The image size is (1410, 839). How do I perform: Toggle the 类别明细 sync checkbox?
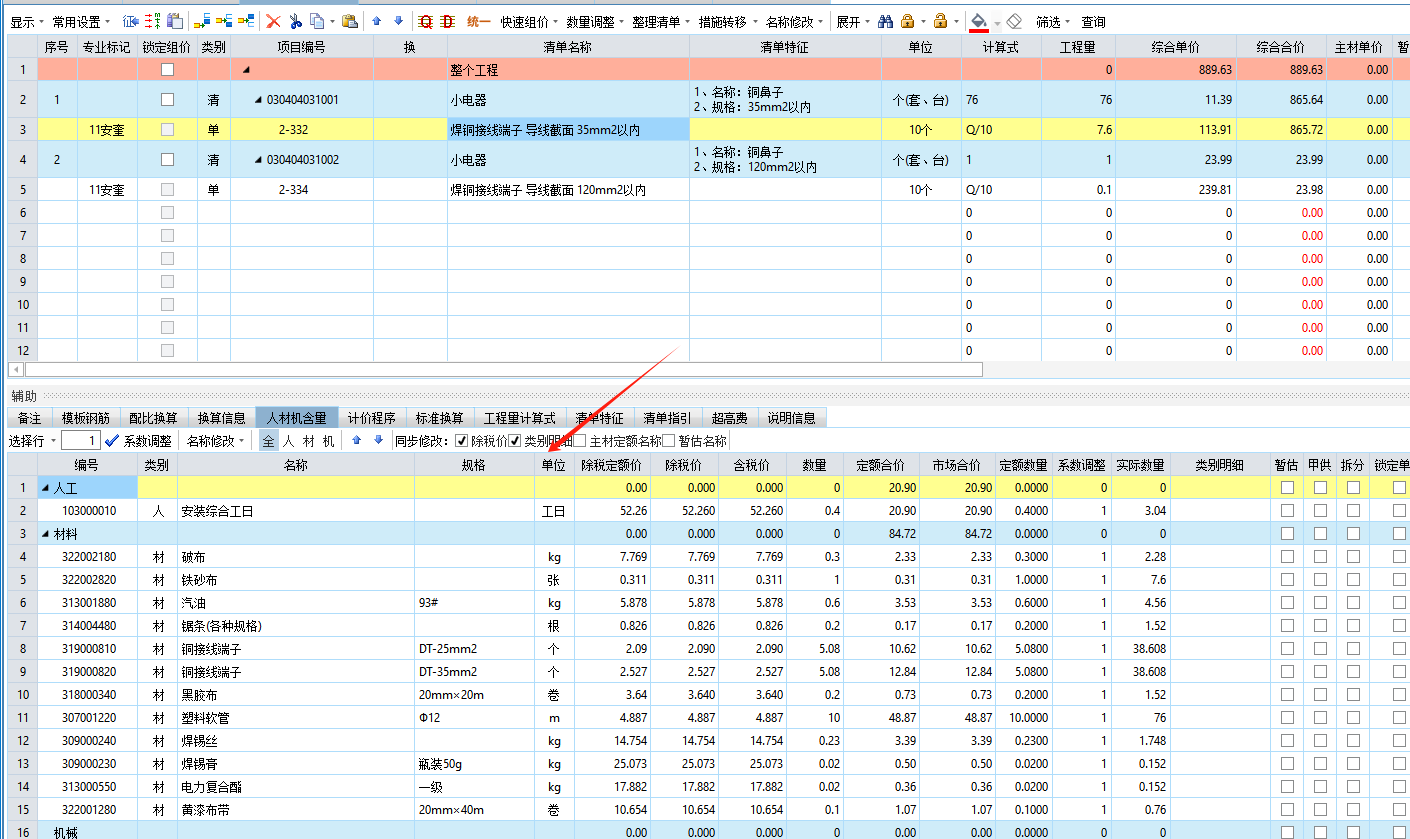[515, 441]
